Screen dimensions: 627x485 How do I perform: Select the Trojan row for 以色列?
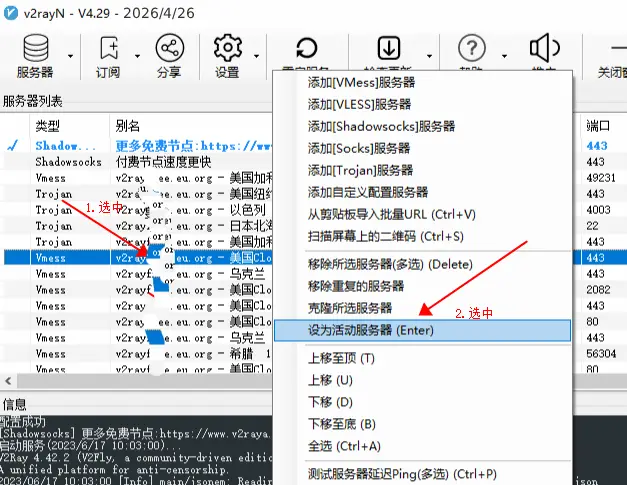click(x=138, y=210)
